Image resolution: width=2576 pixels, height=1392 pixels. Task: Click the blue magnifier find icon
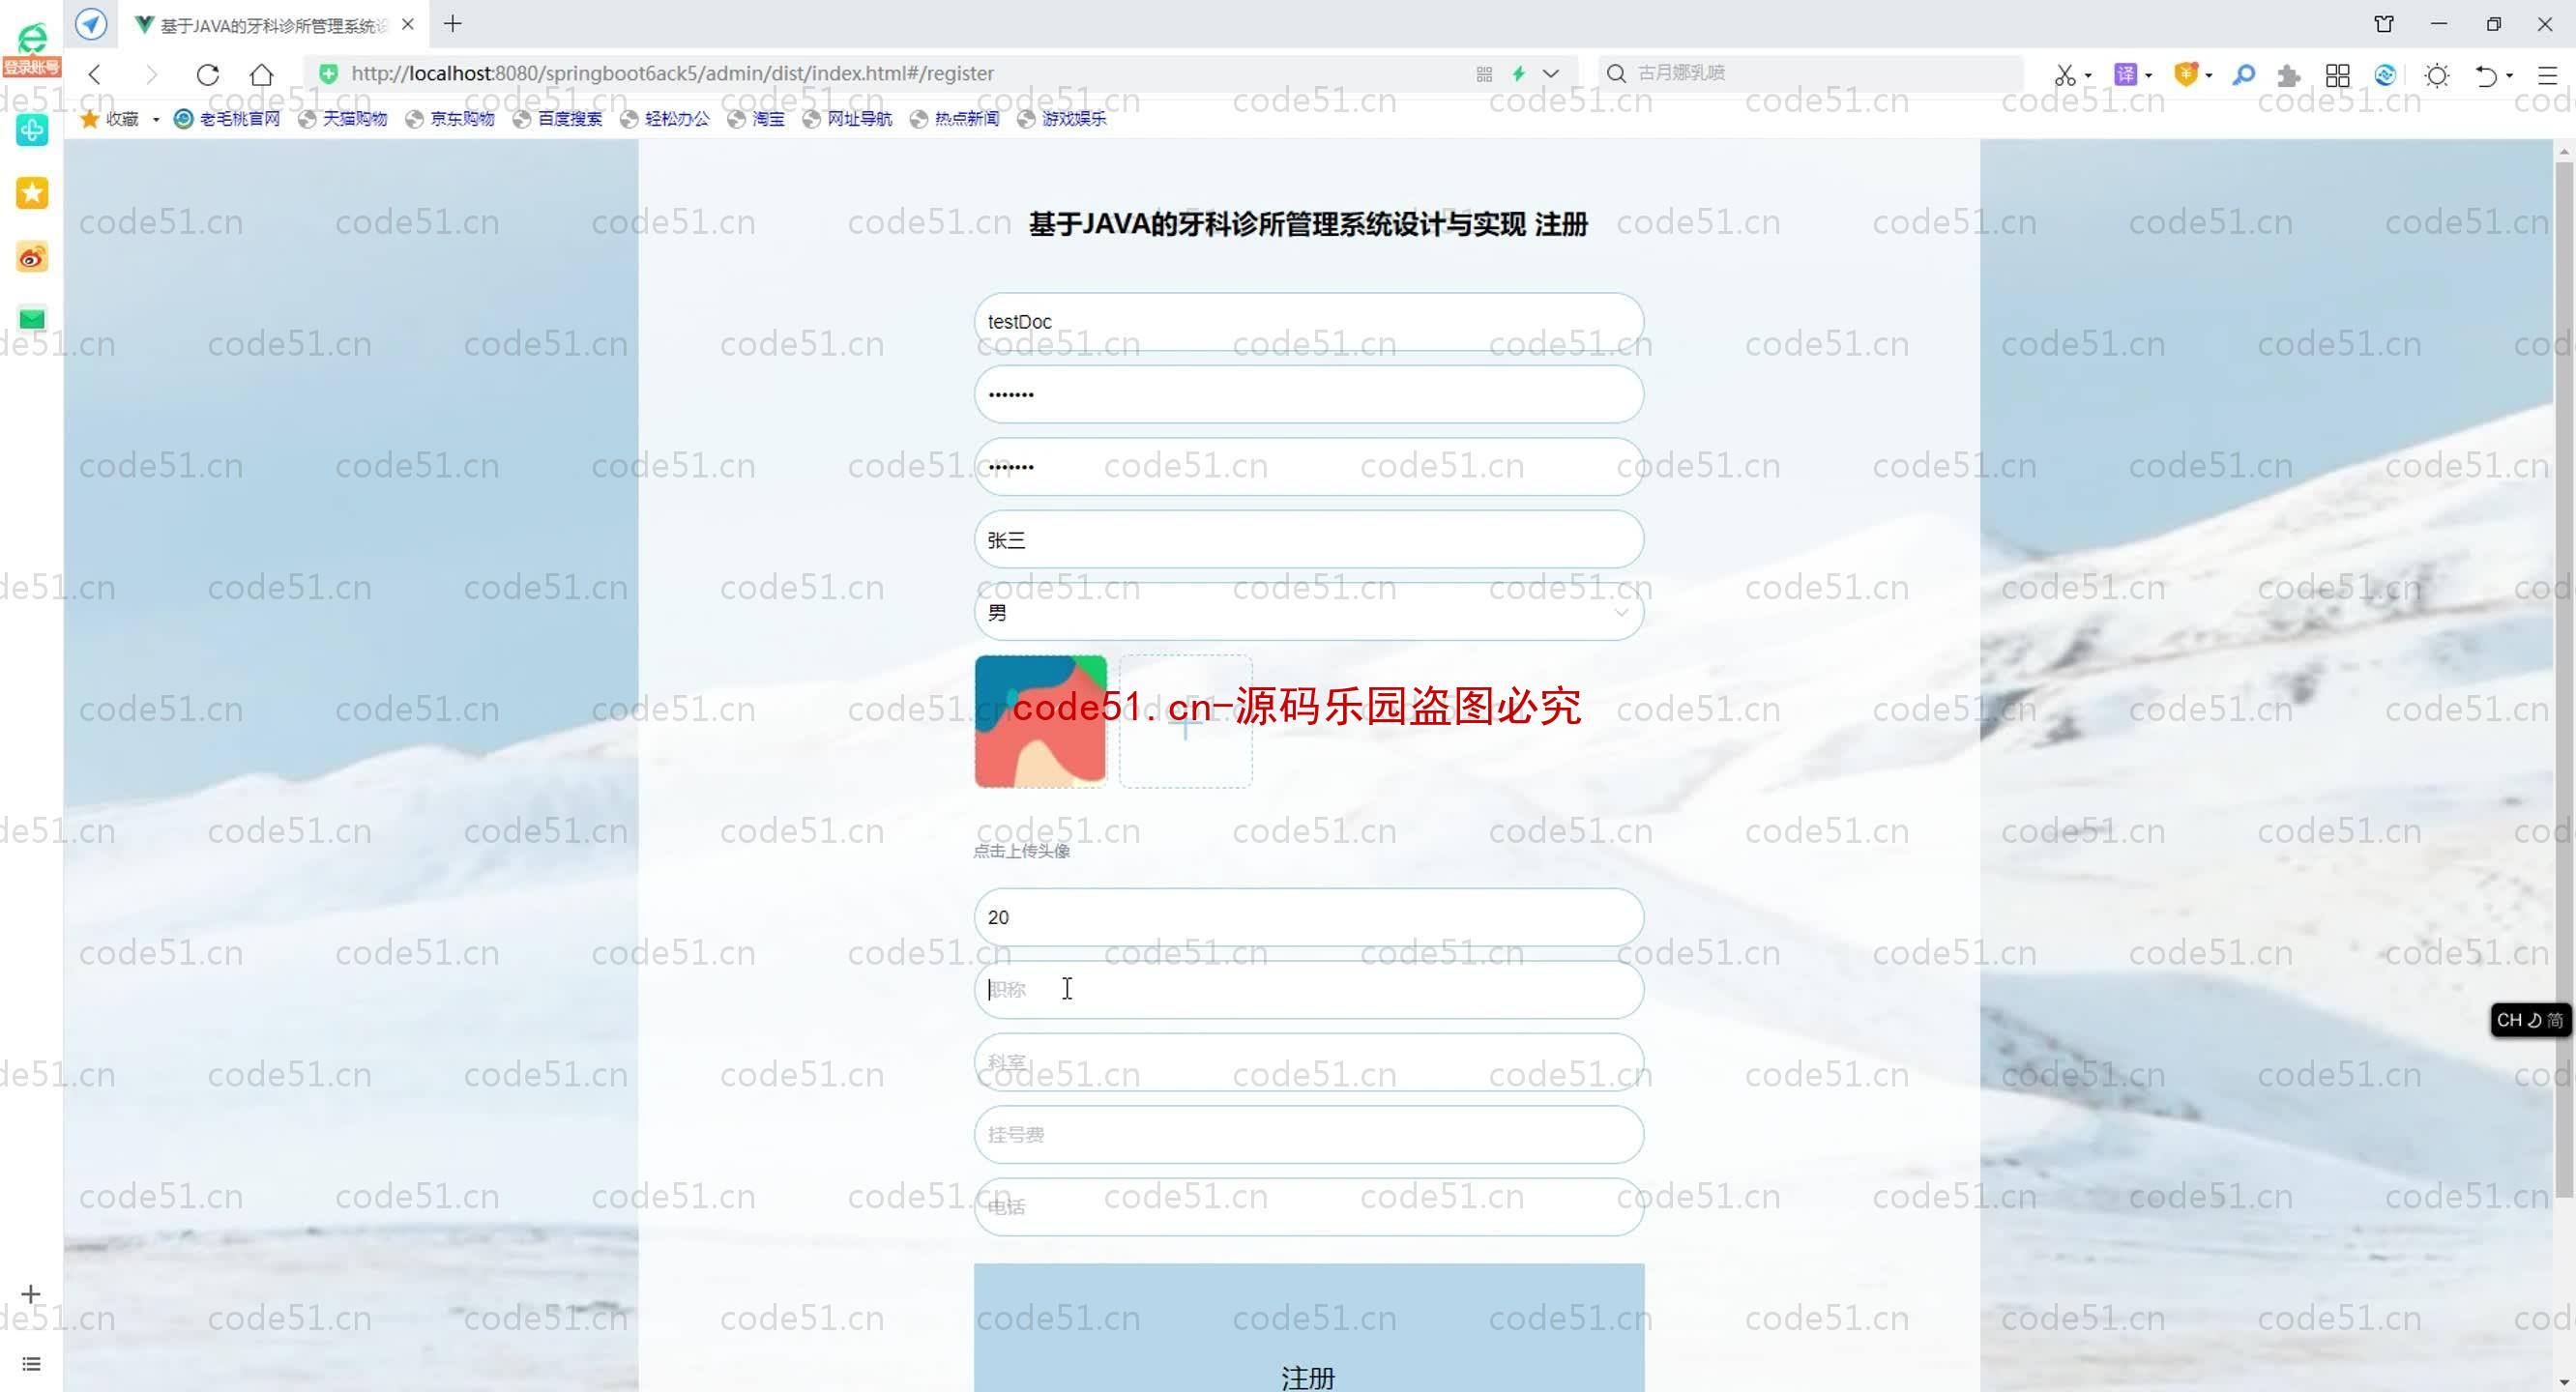pos(2243,75)
